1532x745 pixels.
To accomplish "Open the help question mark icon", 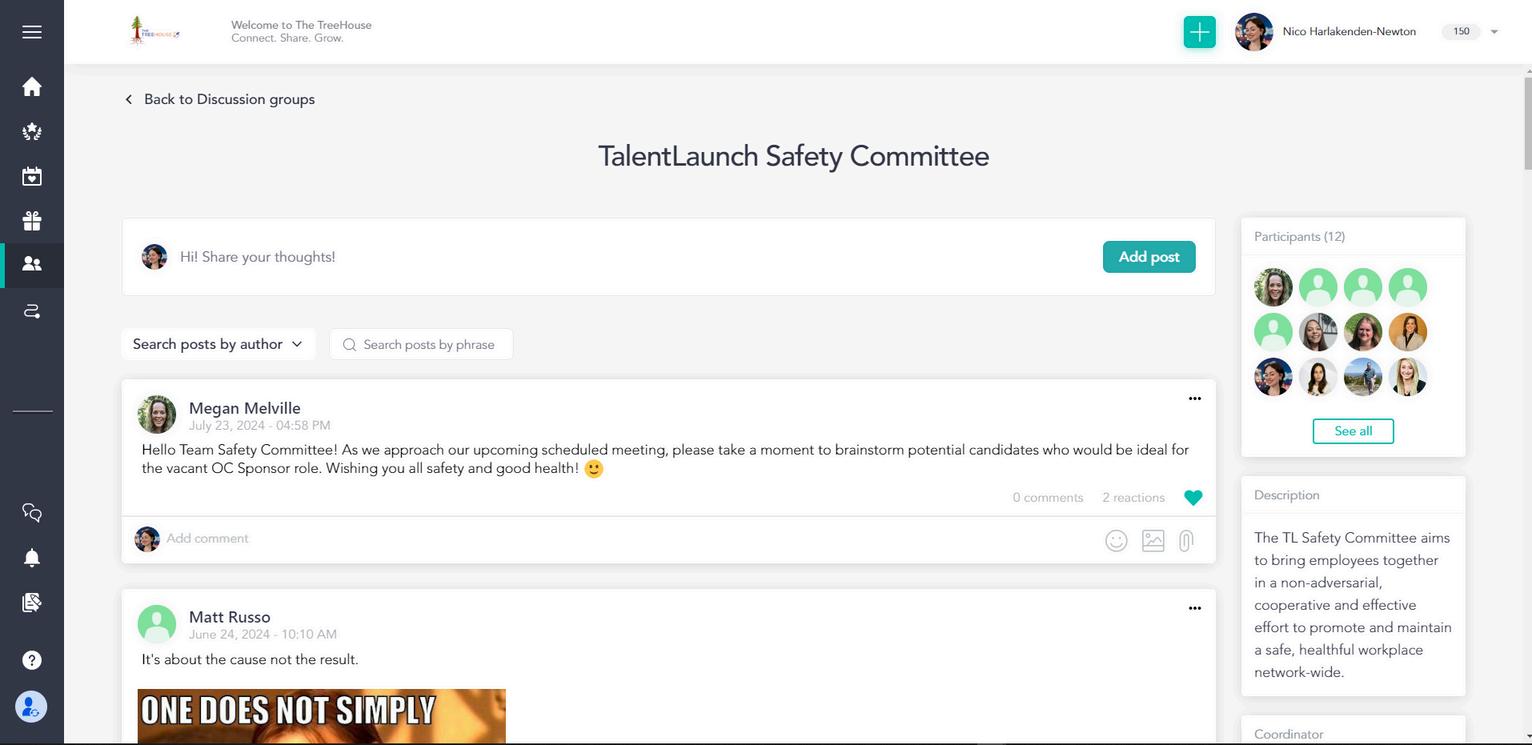I will [x=32, y=660].
